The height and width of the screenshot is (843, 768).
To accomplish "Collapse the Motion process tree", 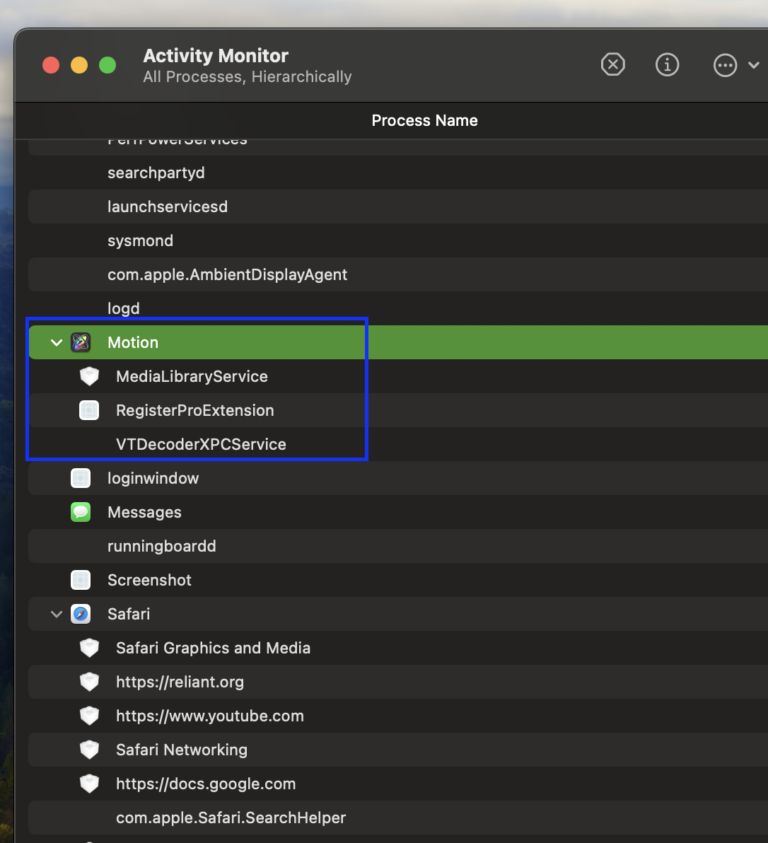I will (x=56, y=342).
